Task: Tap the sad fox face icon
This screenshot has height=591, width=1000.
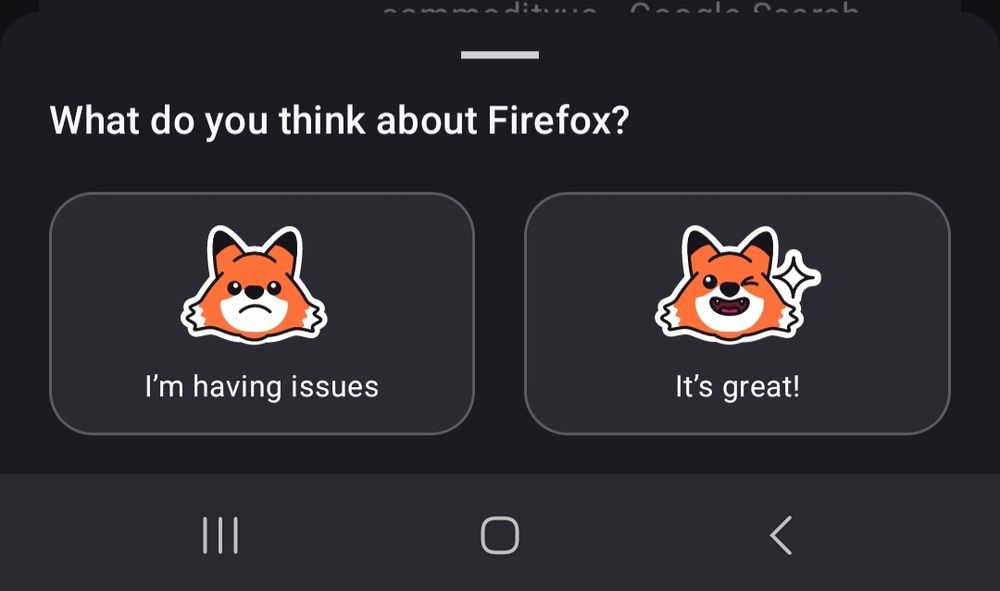Action: pyautogui.click(x=254, y=284)
